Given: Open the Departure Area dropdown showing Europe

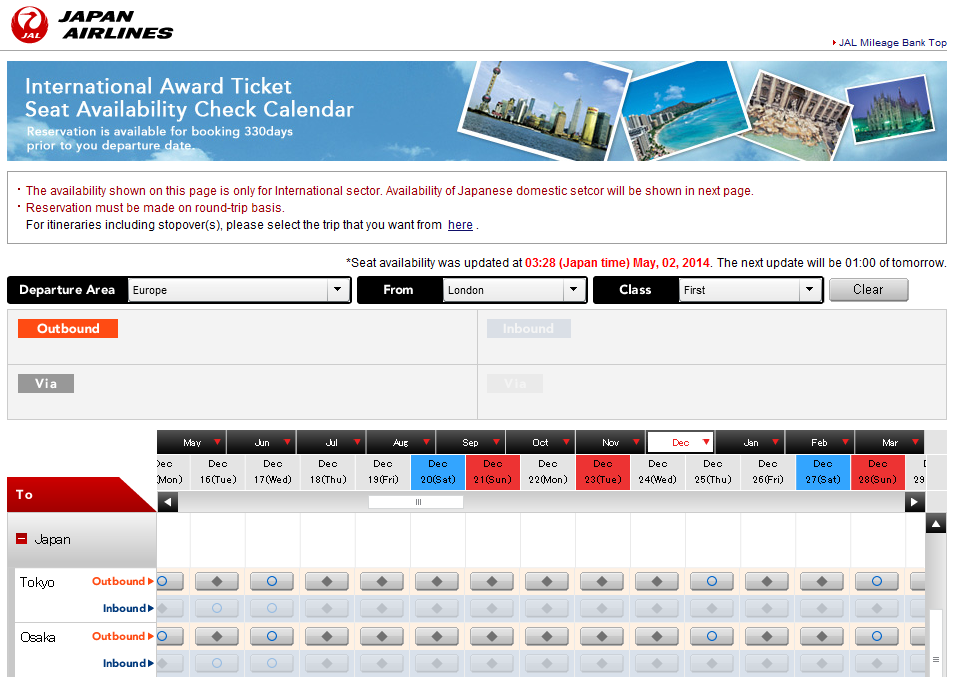Looking at the screenshot, I should pyautogui.click(x=239, y=290).
